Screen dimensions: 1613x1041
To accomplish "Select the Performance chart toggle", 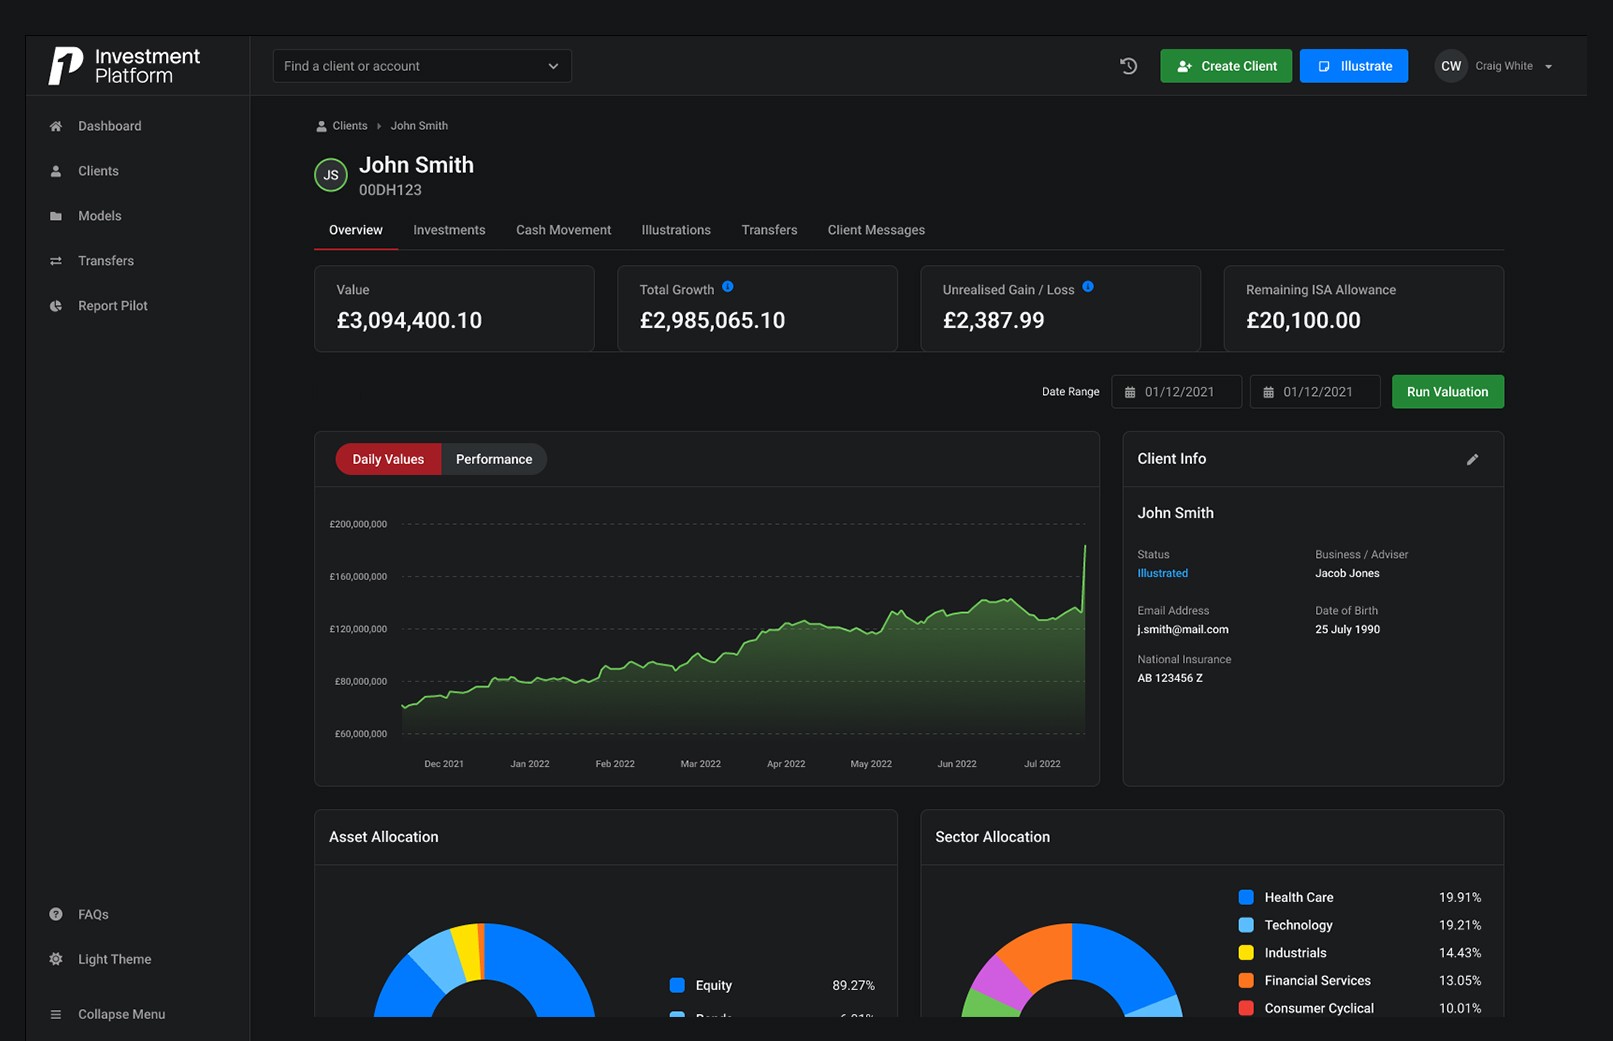I will click(494, 459).
